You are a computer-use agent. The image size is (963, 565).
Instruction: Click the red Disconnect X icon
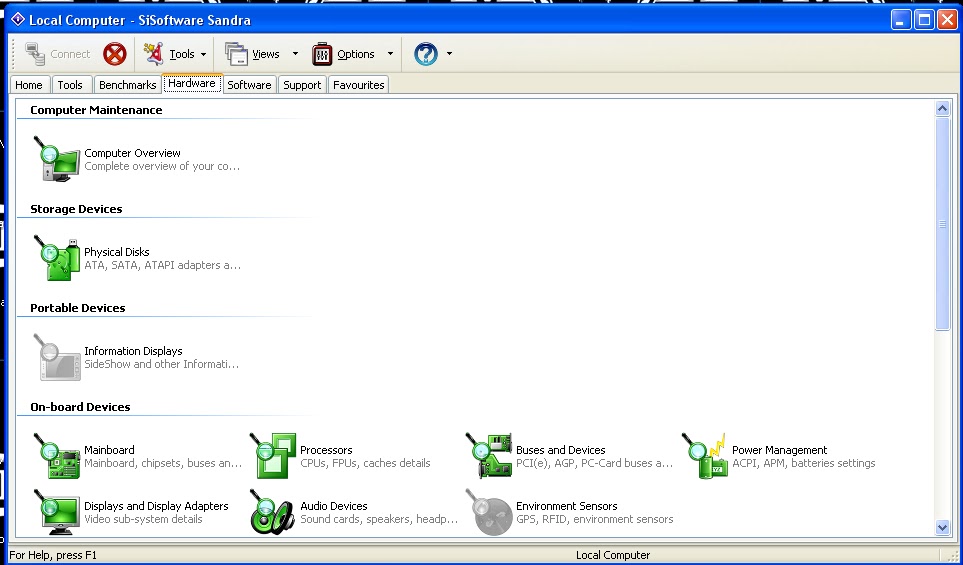(115, 54)
